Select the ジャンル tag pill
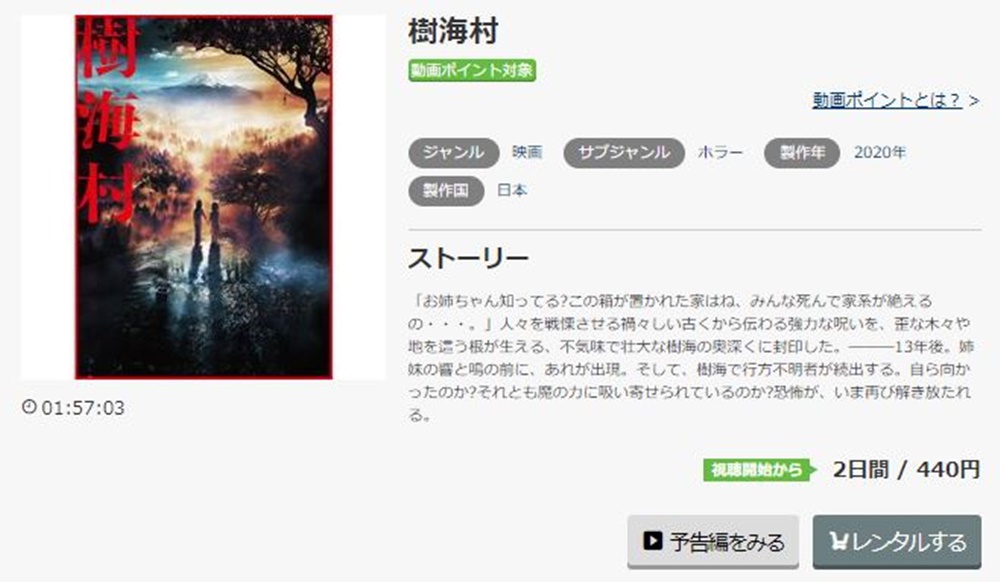Screen dimensions: 1000x582 coord(453,152)
